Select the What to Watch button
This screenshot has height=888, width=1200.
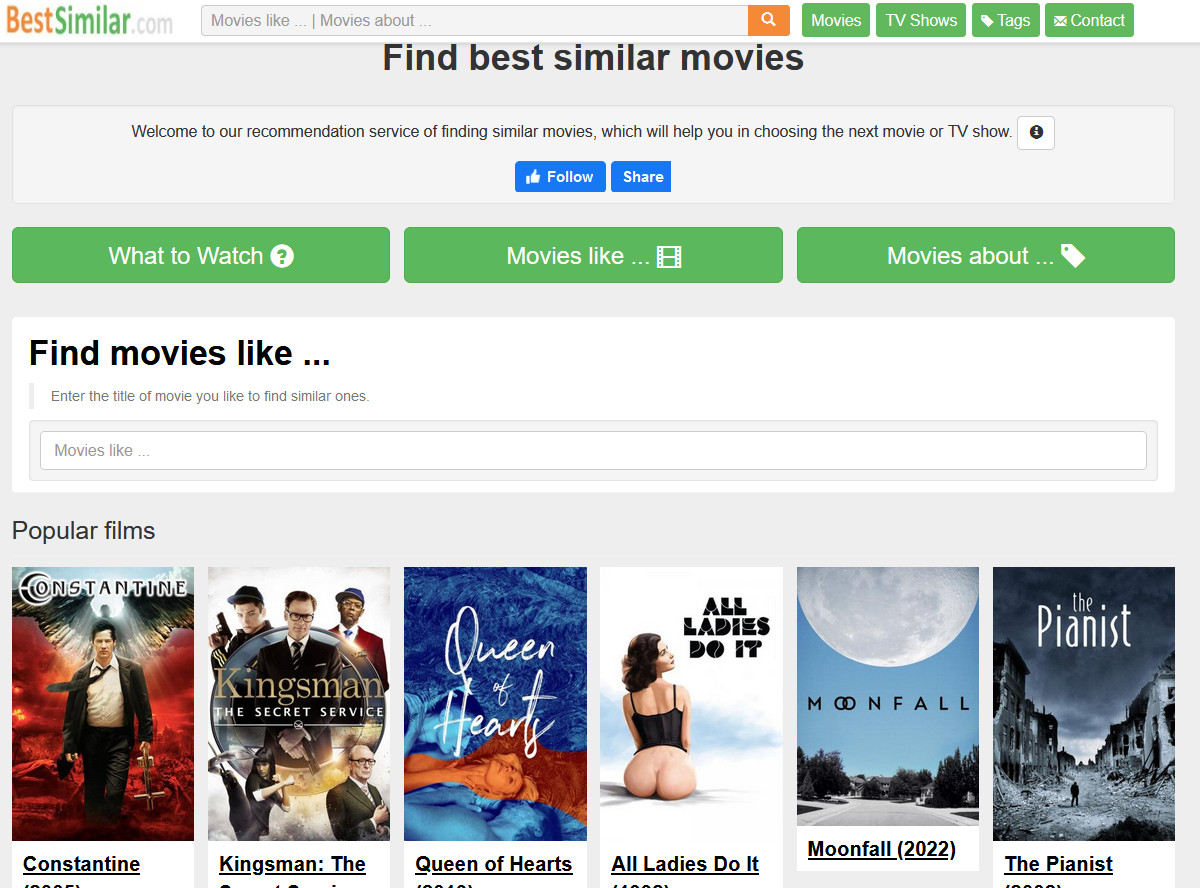click(201, 255)
